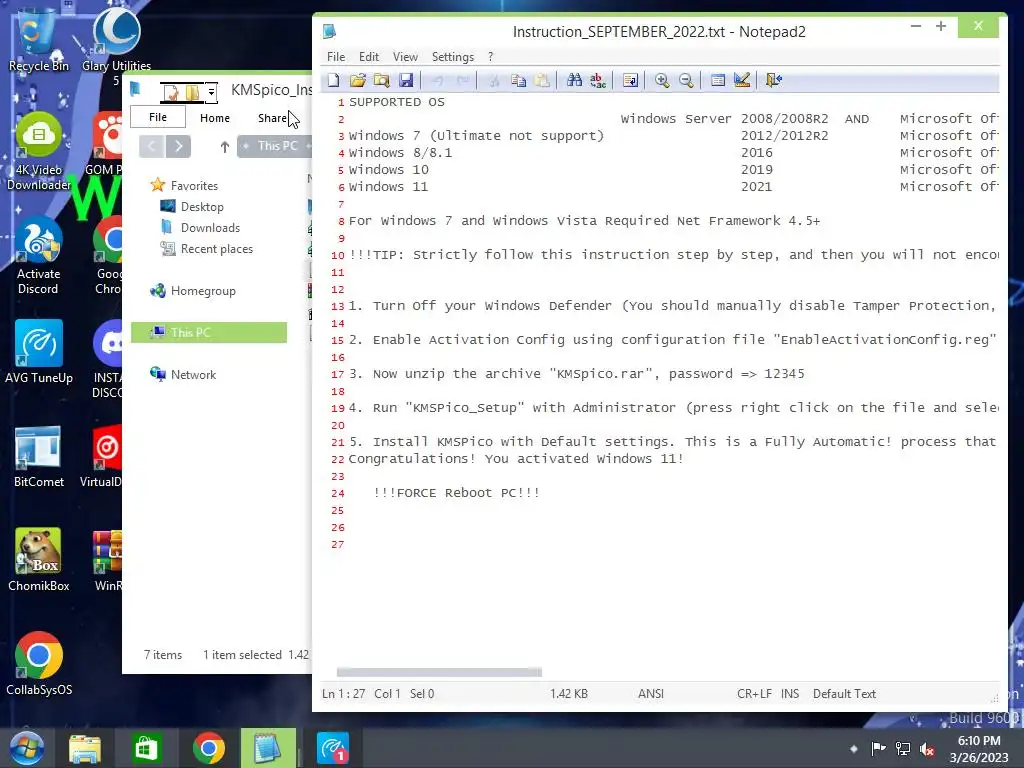Toggle the Word Wrap toolbar icon

[630, 80]
